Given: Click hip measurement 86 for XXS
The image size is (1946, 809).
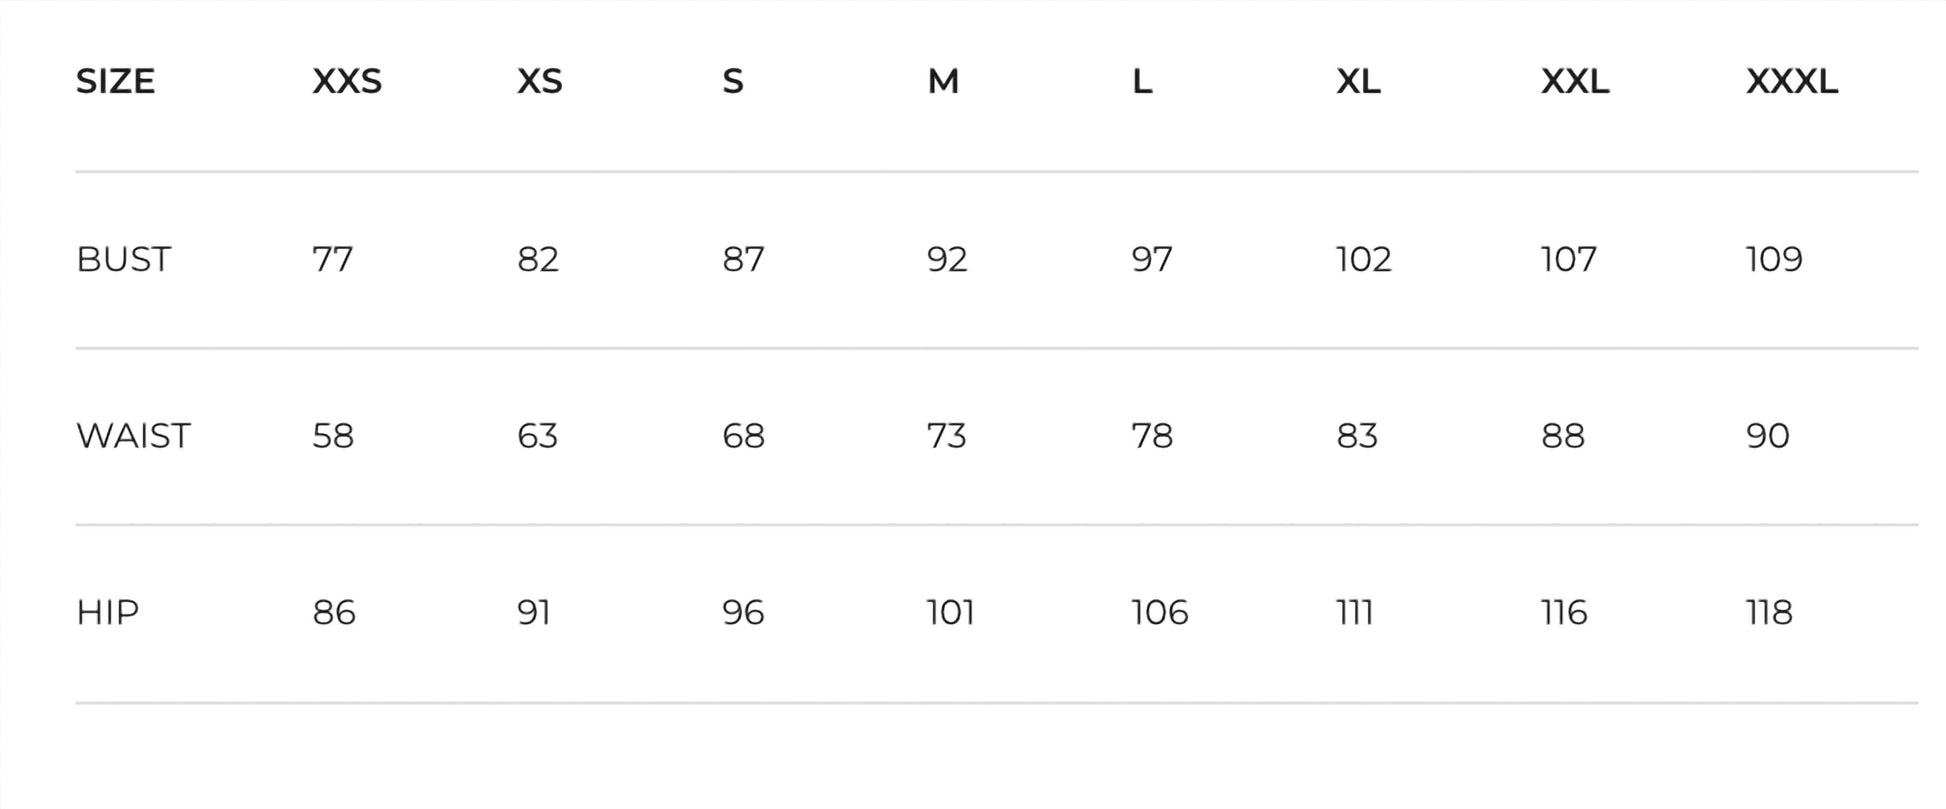Looking at the screenshot, I should point(333,612).
